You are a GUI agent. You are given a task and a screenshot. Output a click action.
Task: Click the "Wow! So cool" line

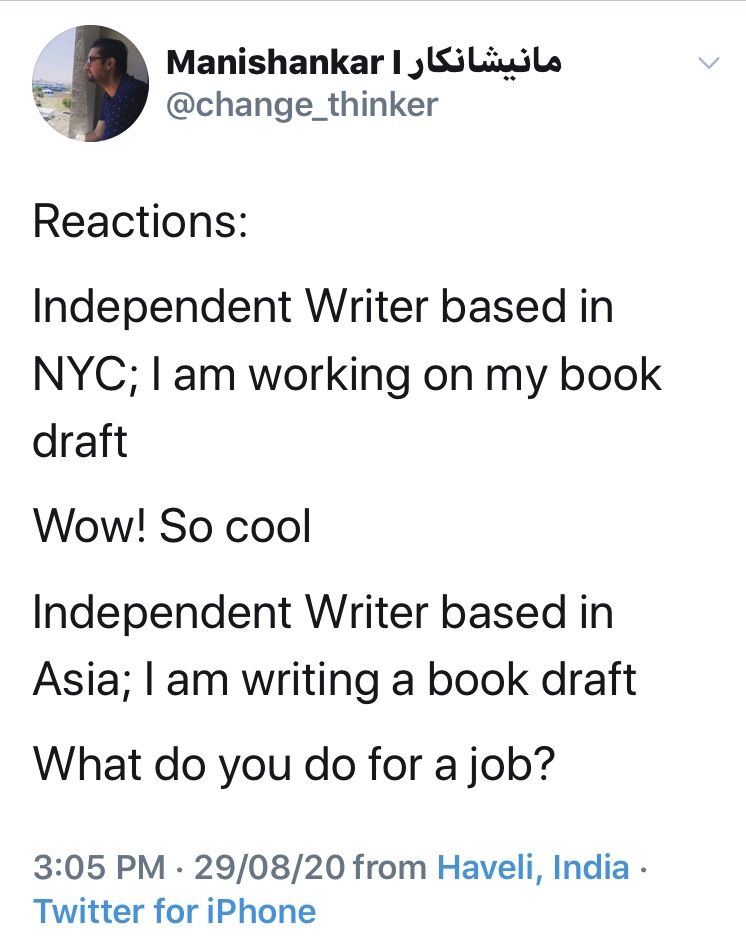(x=172, y=527)
